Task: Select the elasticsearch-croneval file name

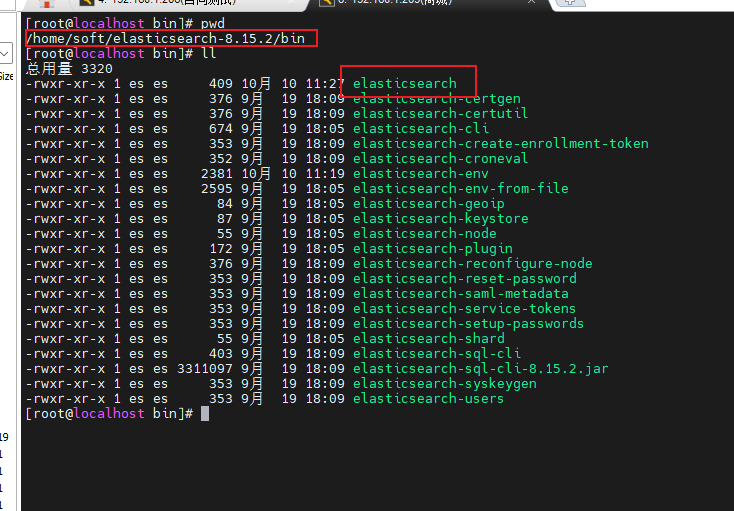Action: coord(440,158)
